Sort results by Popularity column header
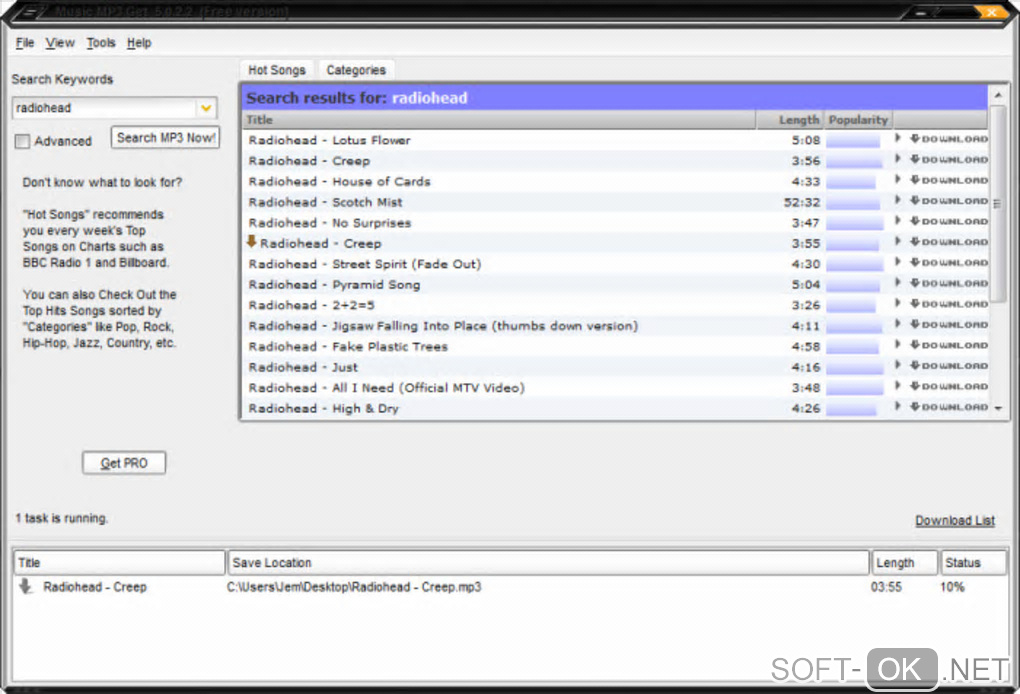The image size is (1020, 694). [858, 120]
